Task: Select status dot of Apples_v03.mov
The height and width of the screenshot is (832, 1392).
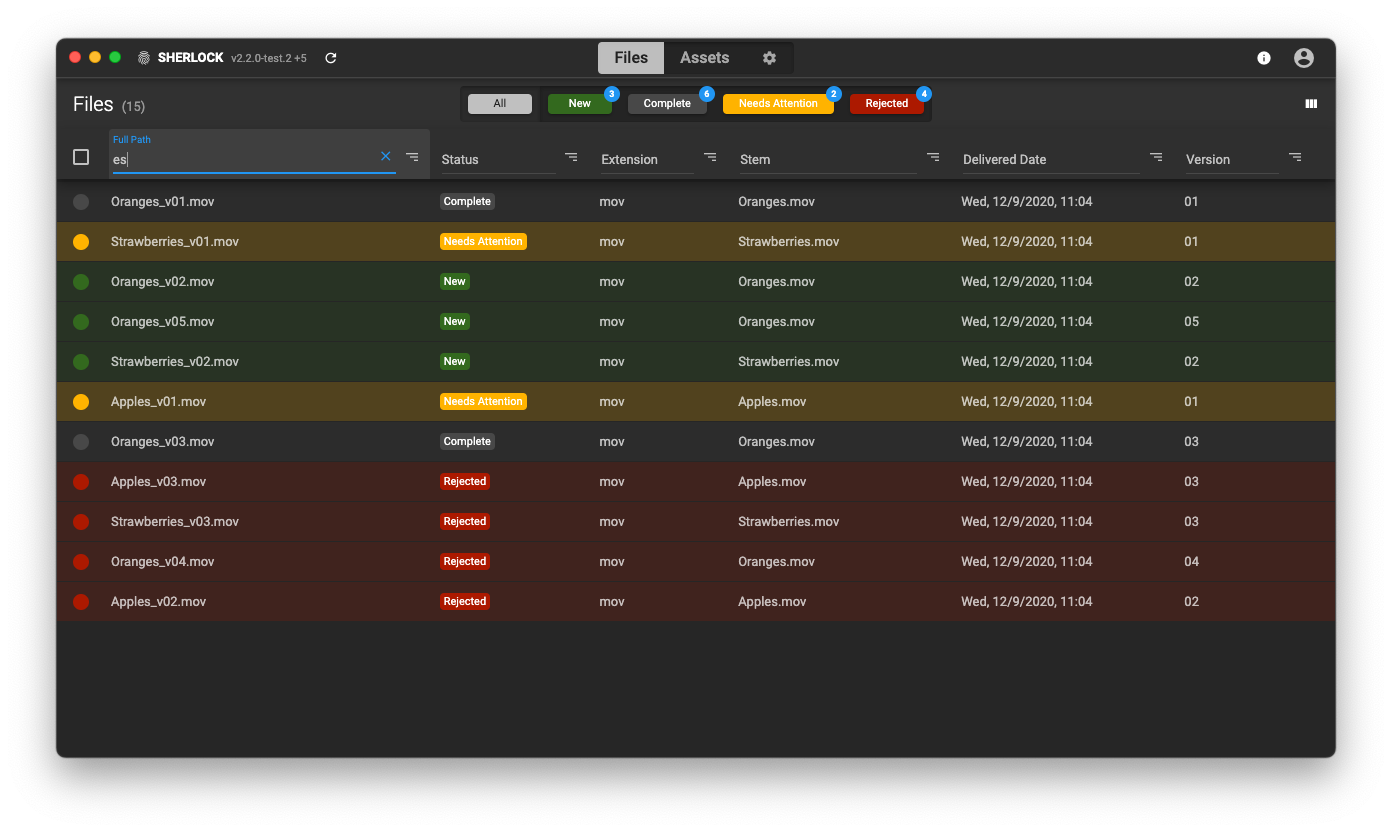Action: coord(81,482)
